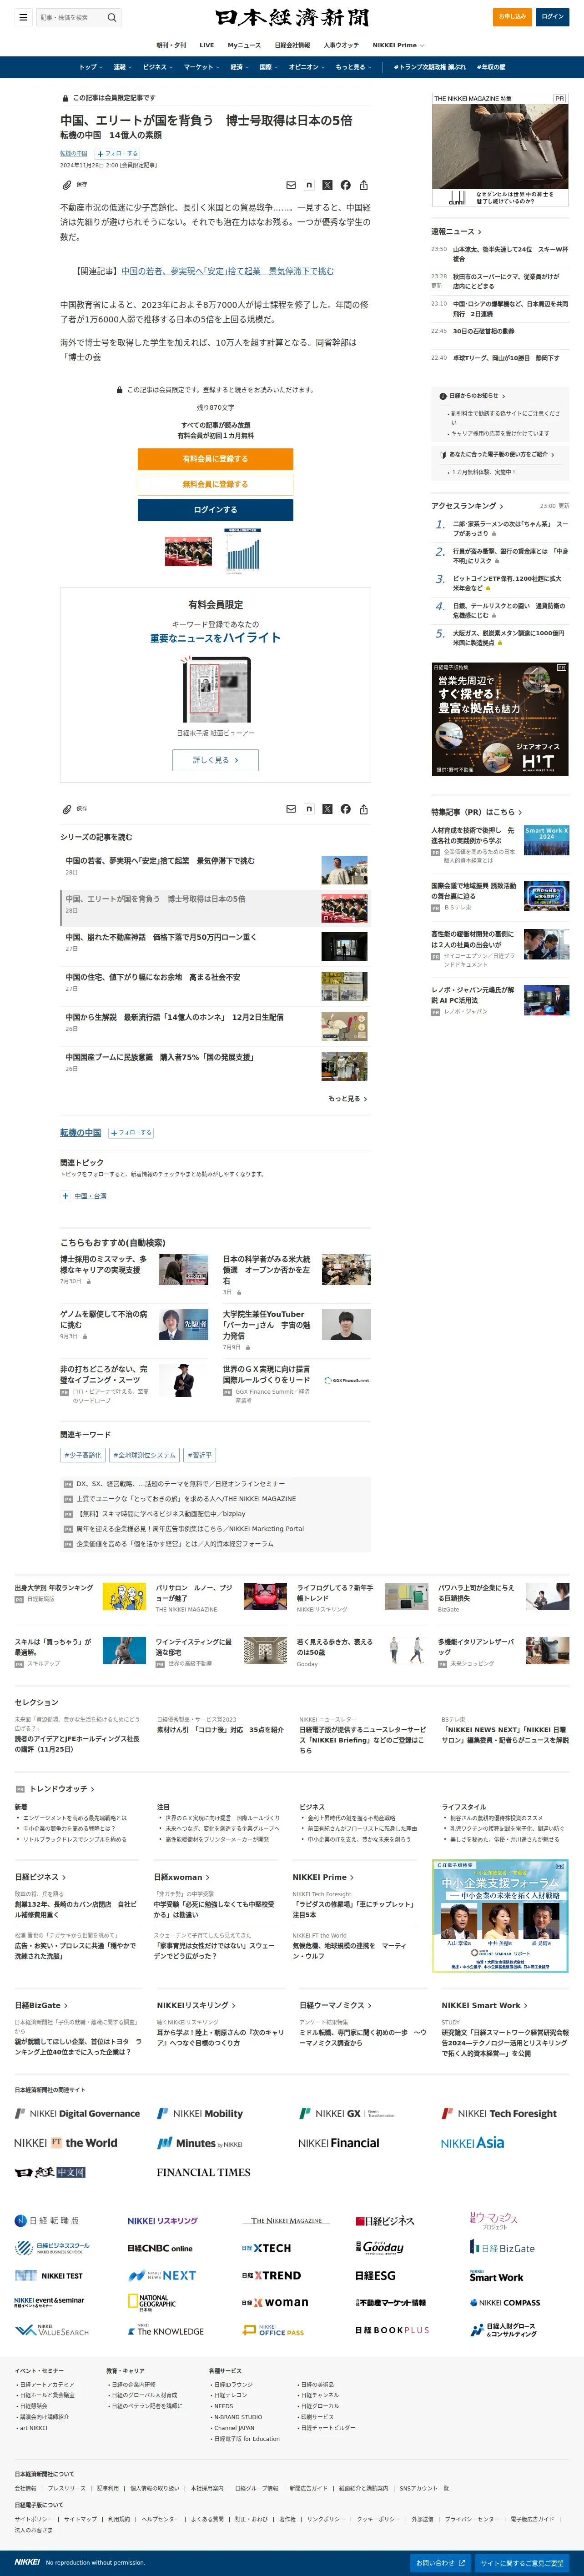Click the magnifier search icon

(112, 17)
